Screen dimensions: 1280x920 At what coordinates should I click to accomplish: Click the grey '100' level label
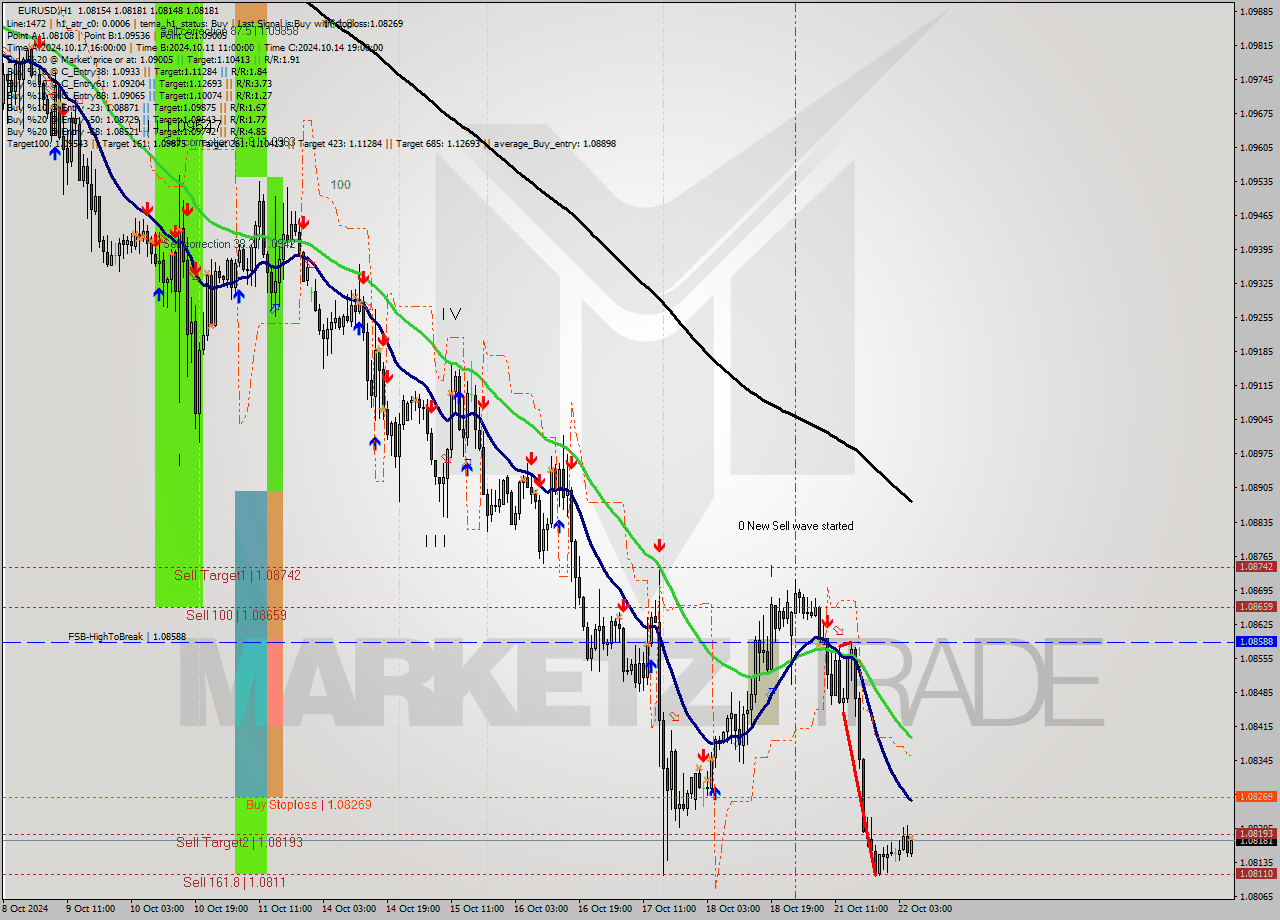point(340,185)
